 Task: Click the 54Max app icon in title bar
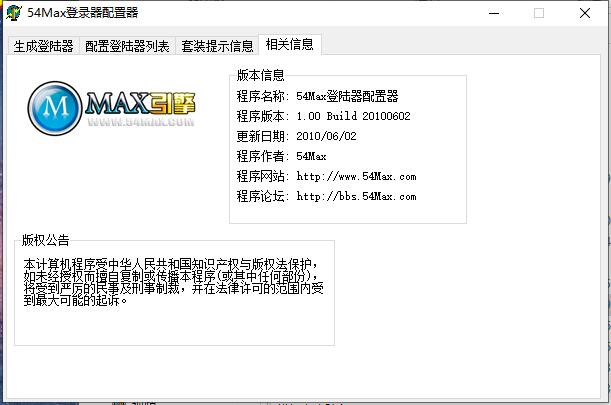pyautogui.click(x=14, y=13)
